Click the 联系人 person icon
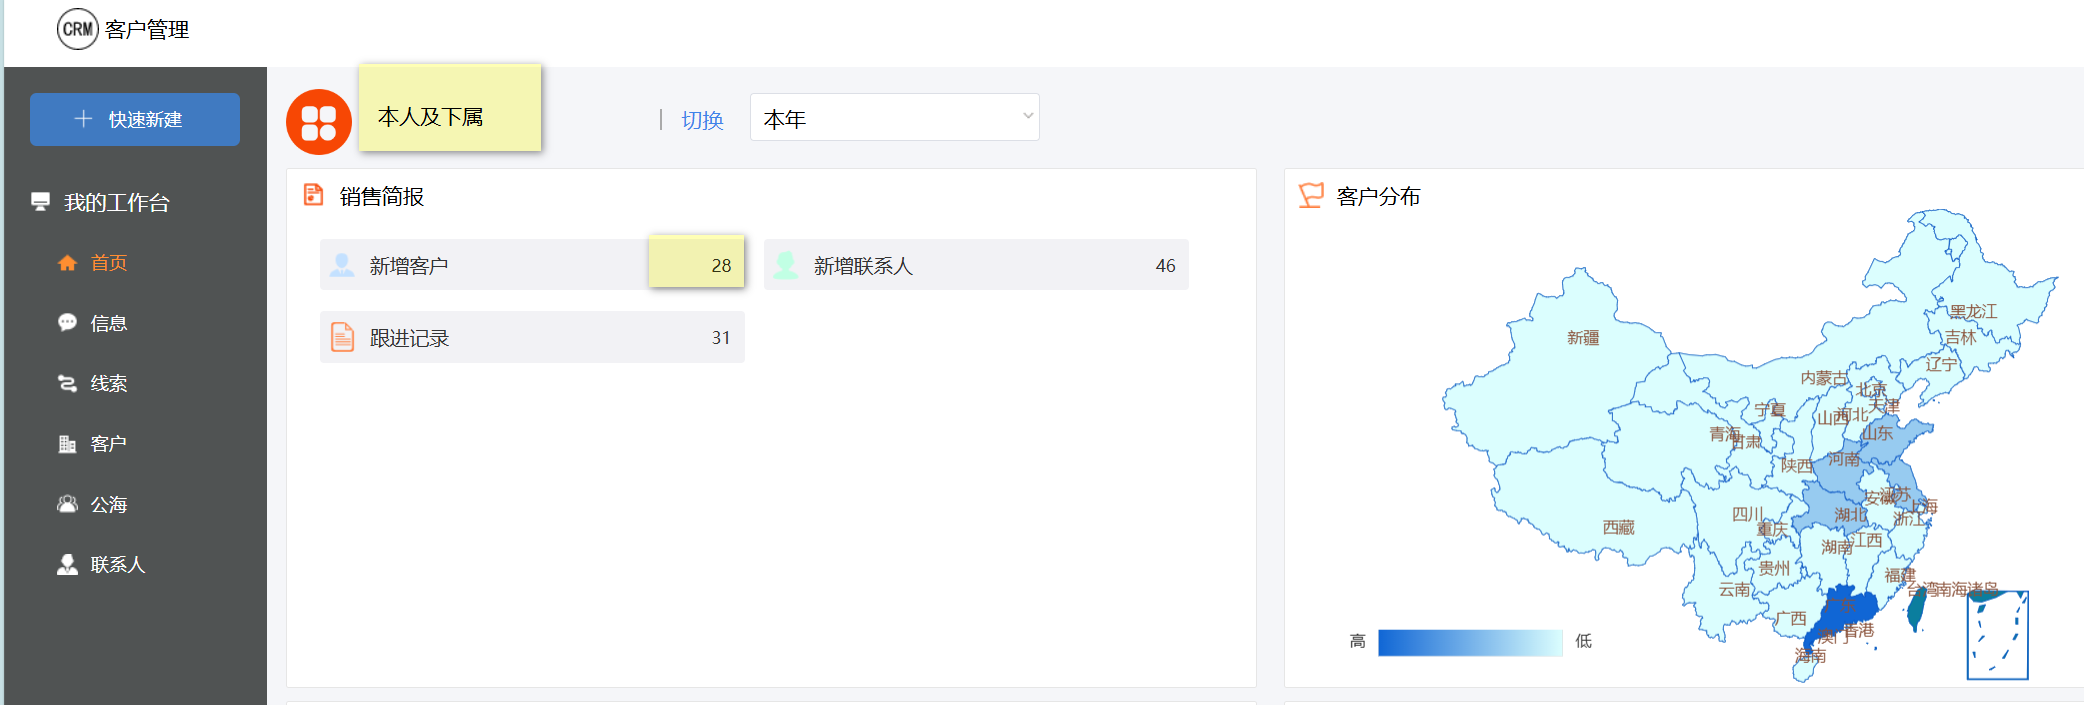 click(x=67, y=565)
